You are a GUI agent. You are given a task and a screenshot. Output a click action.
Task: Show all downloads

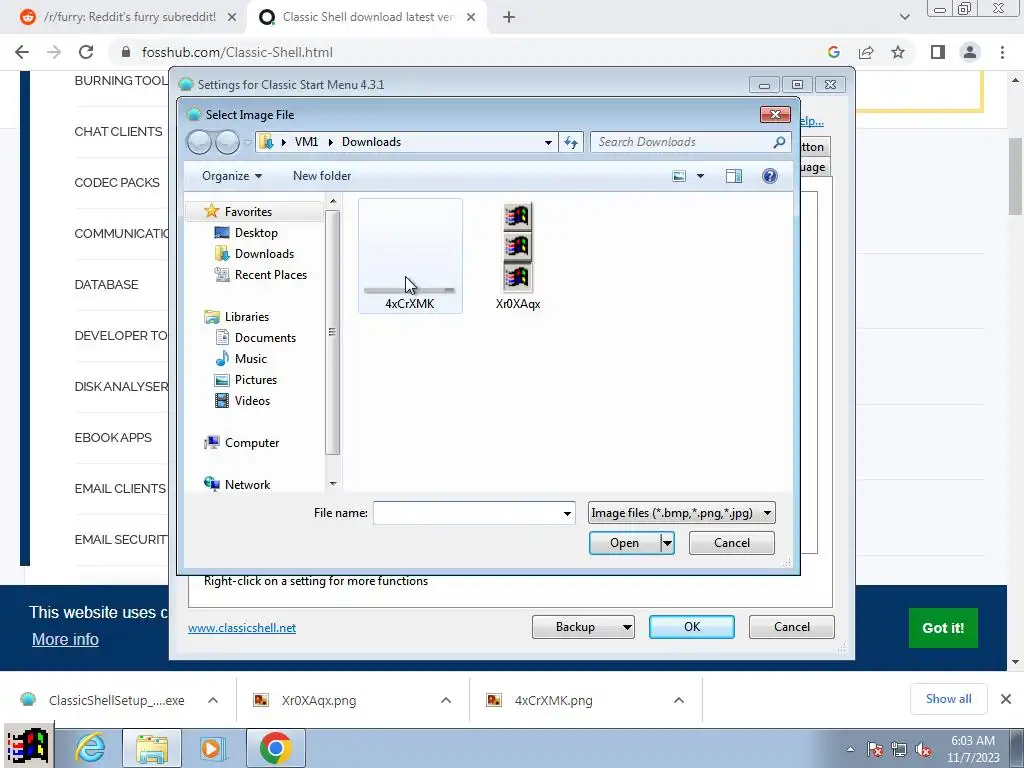[948, 699]
